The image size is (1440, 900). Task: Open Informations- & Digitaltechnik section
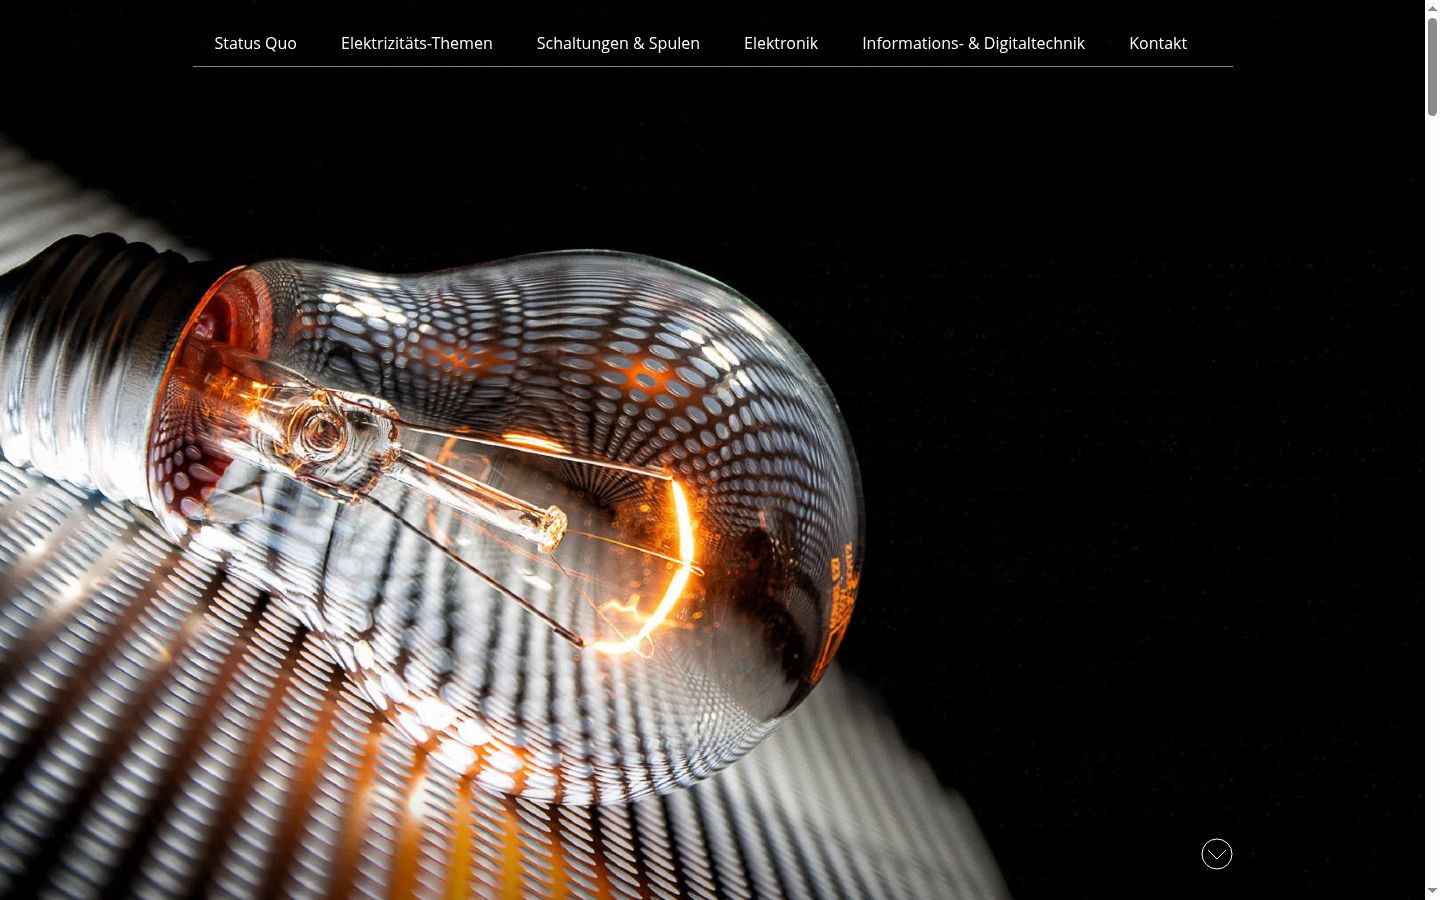[973, 43]
